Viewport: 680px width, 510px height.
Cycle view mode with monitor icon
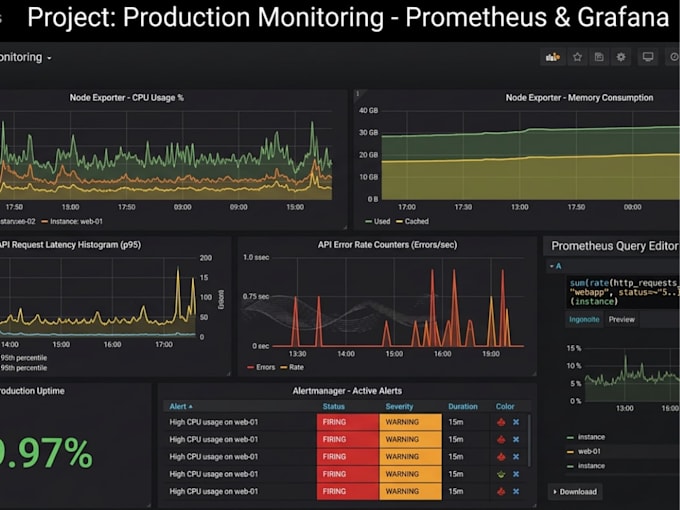tap(648, 57)
